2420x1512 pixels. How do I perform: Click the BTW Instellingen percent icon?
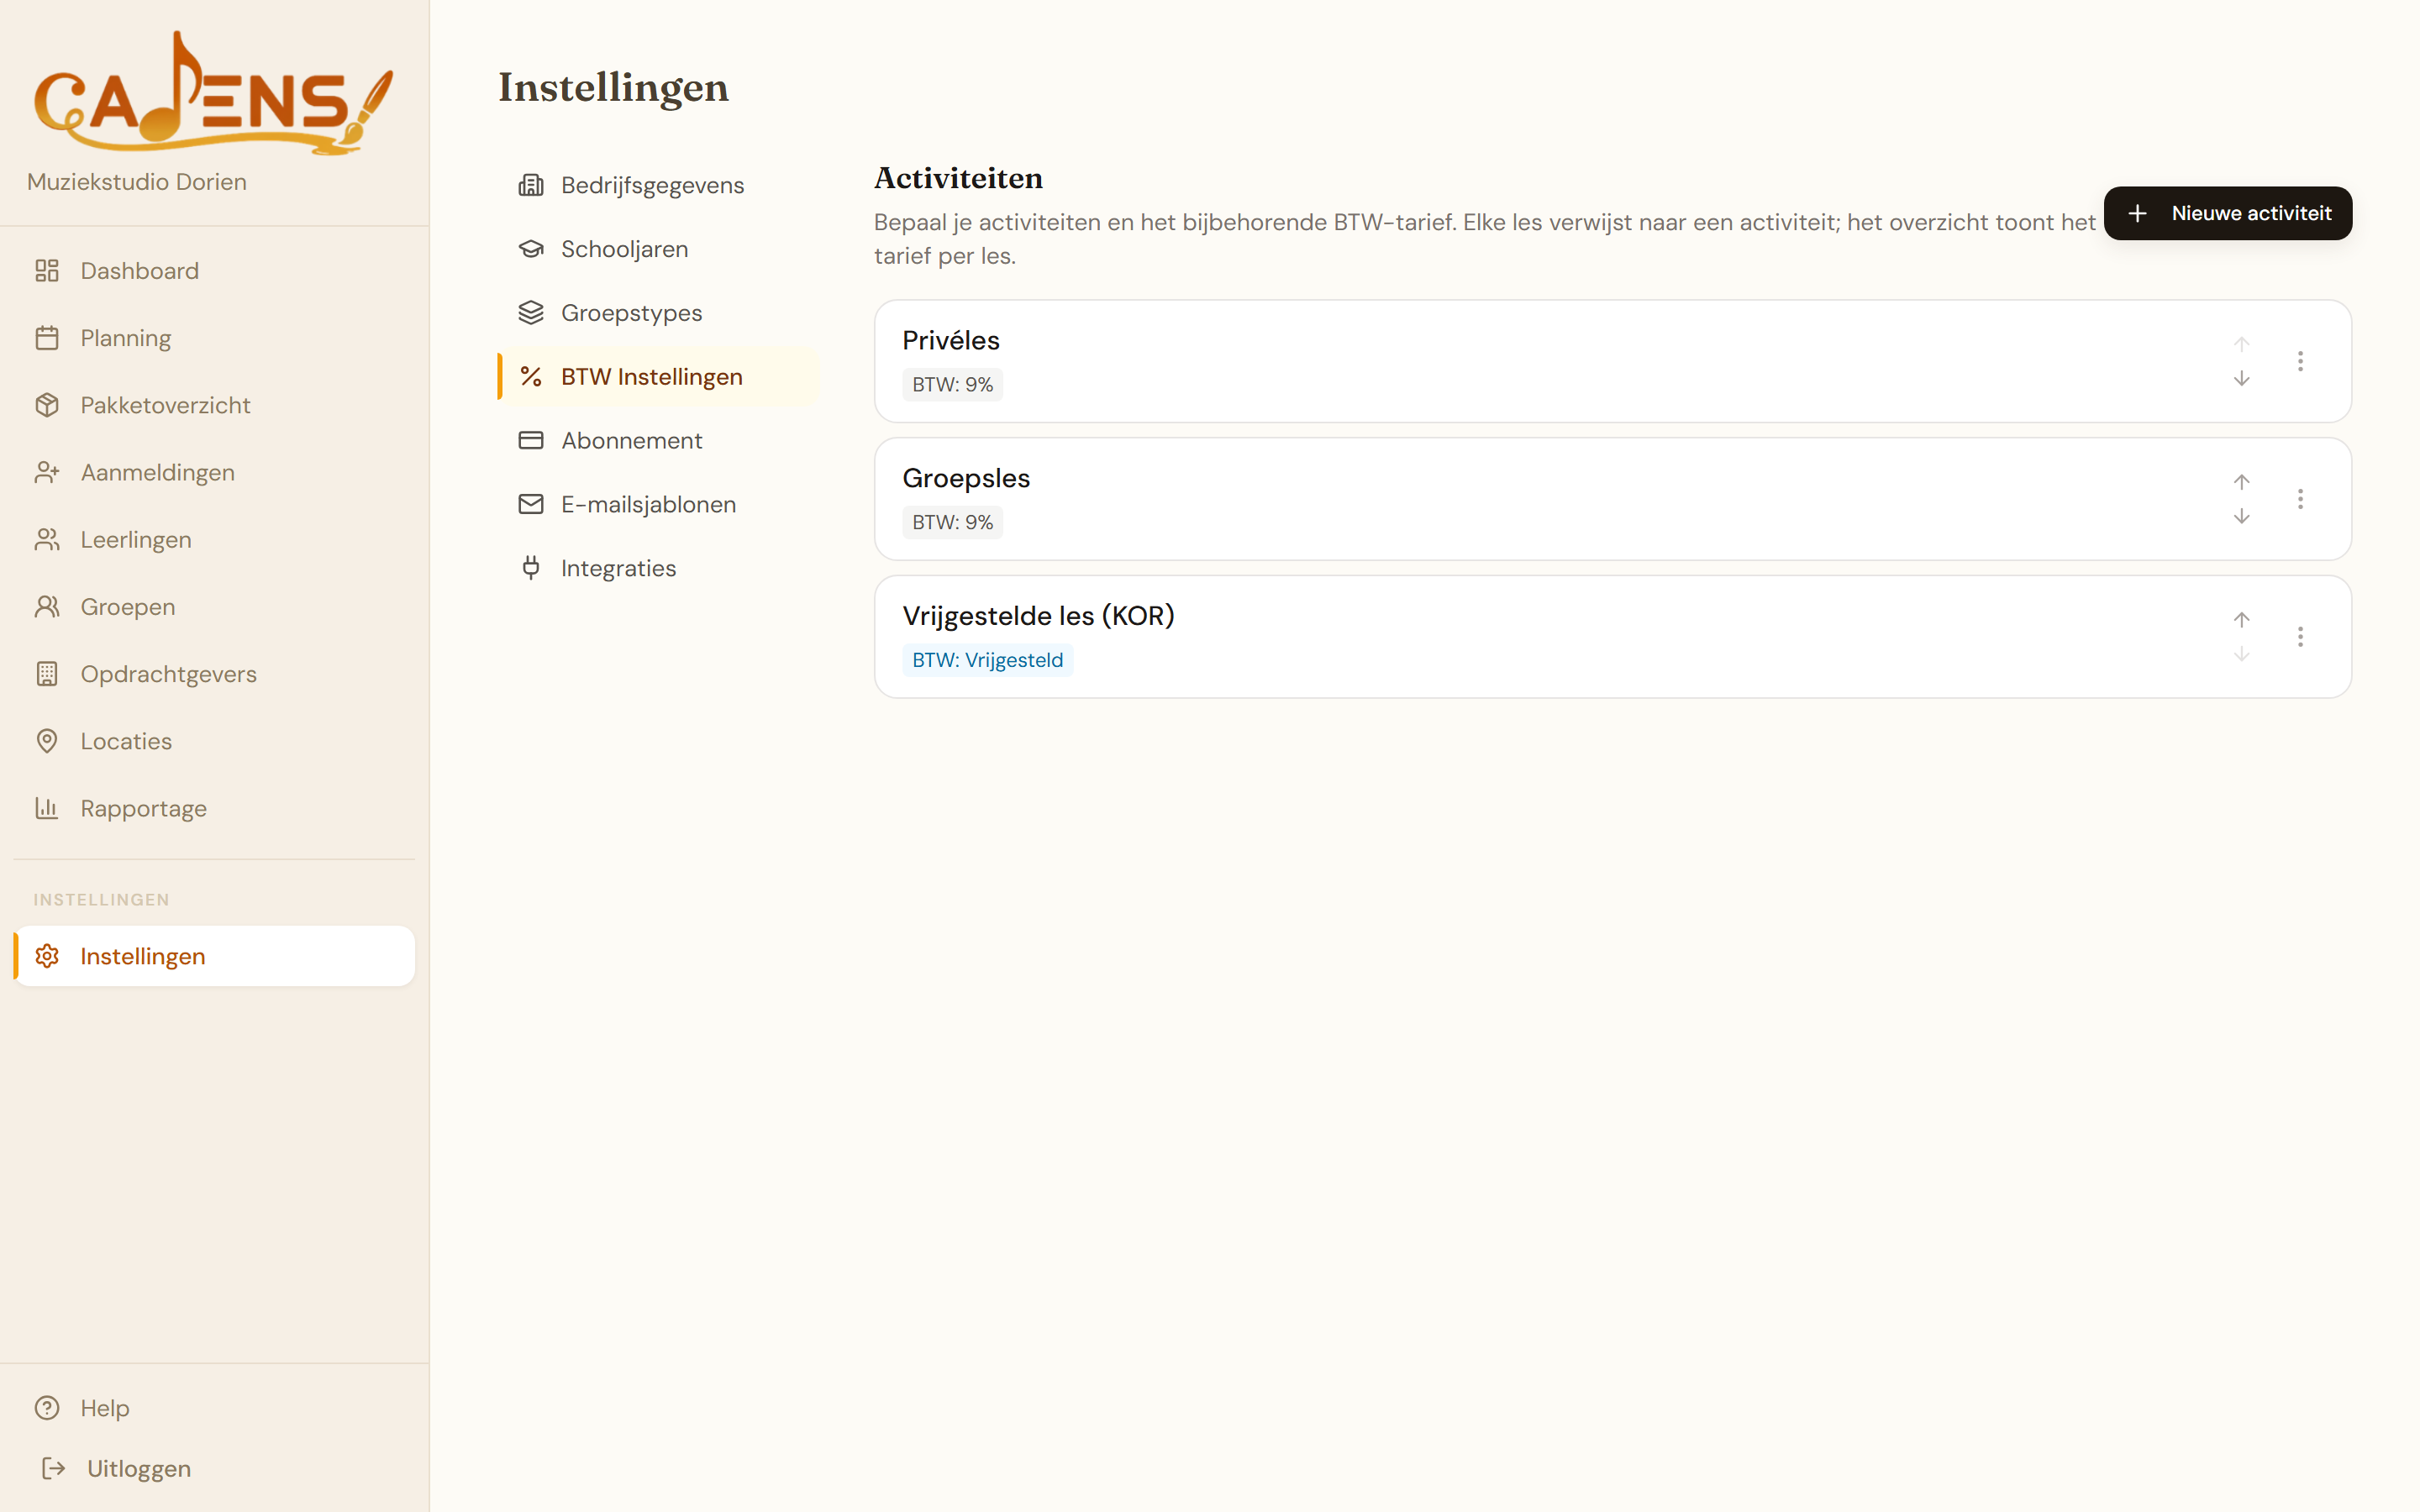tap(531, 377)
